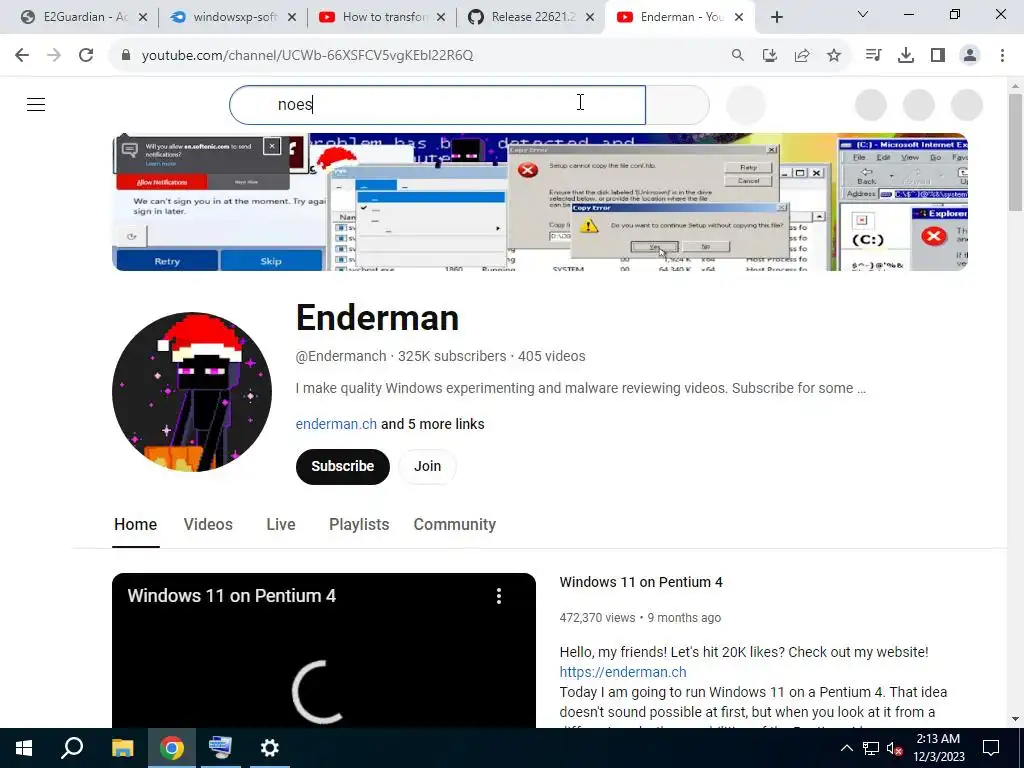Switch to the Release 22621 GitHub tab
The width and height of the screenshot is (1024, 768).
pos(532,17)
